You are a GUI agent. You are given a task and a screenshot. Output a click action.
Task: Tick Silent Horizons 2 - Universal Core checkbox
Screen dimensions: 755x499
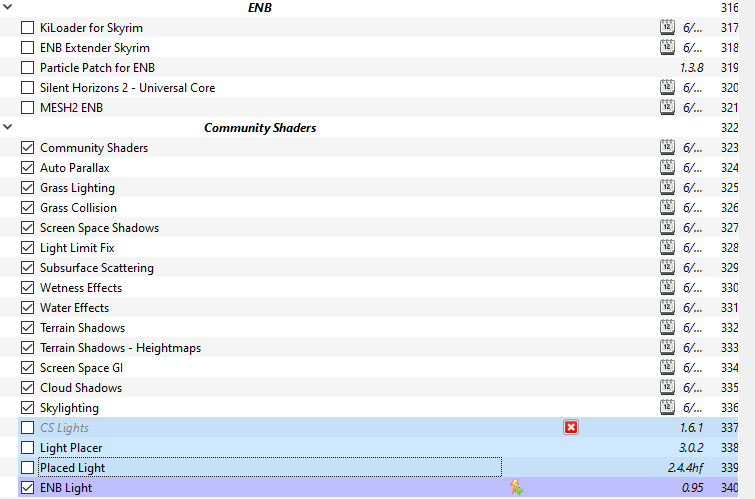point(27,88)
